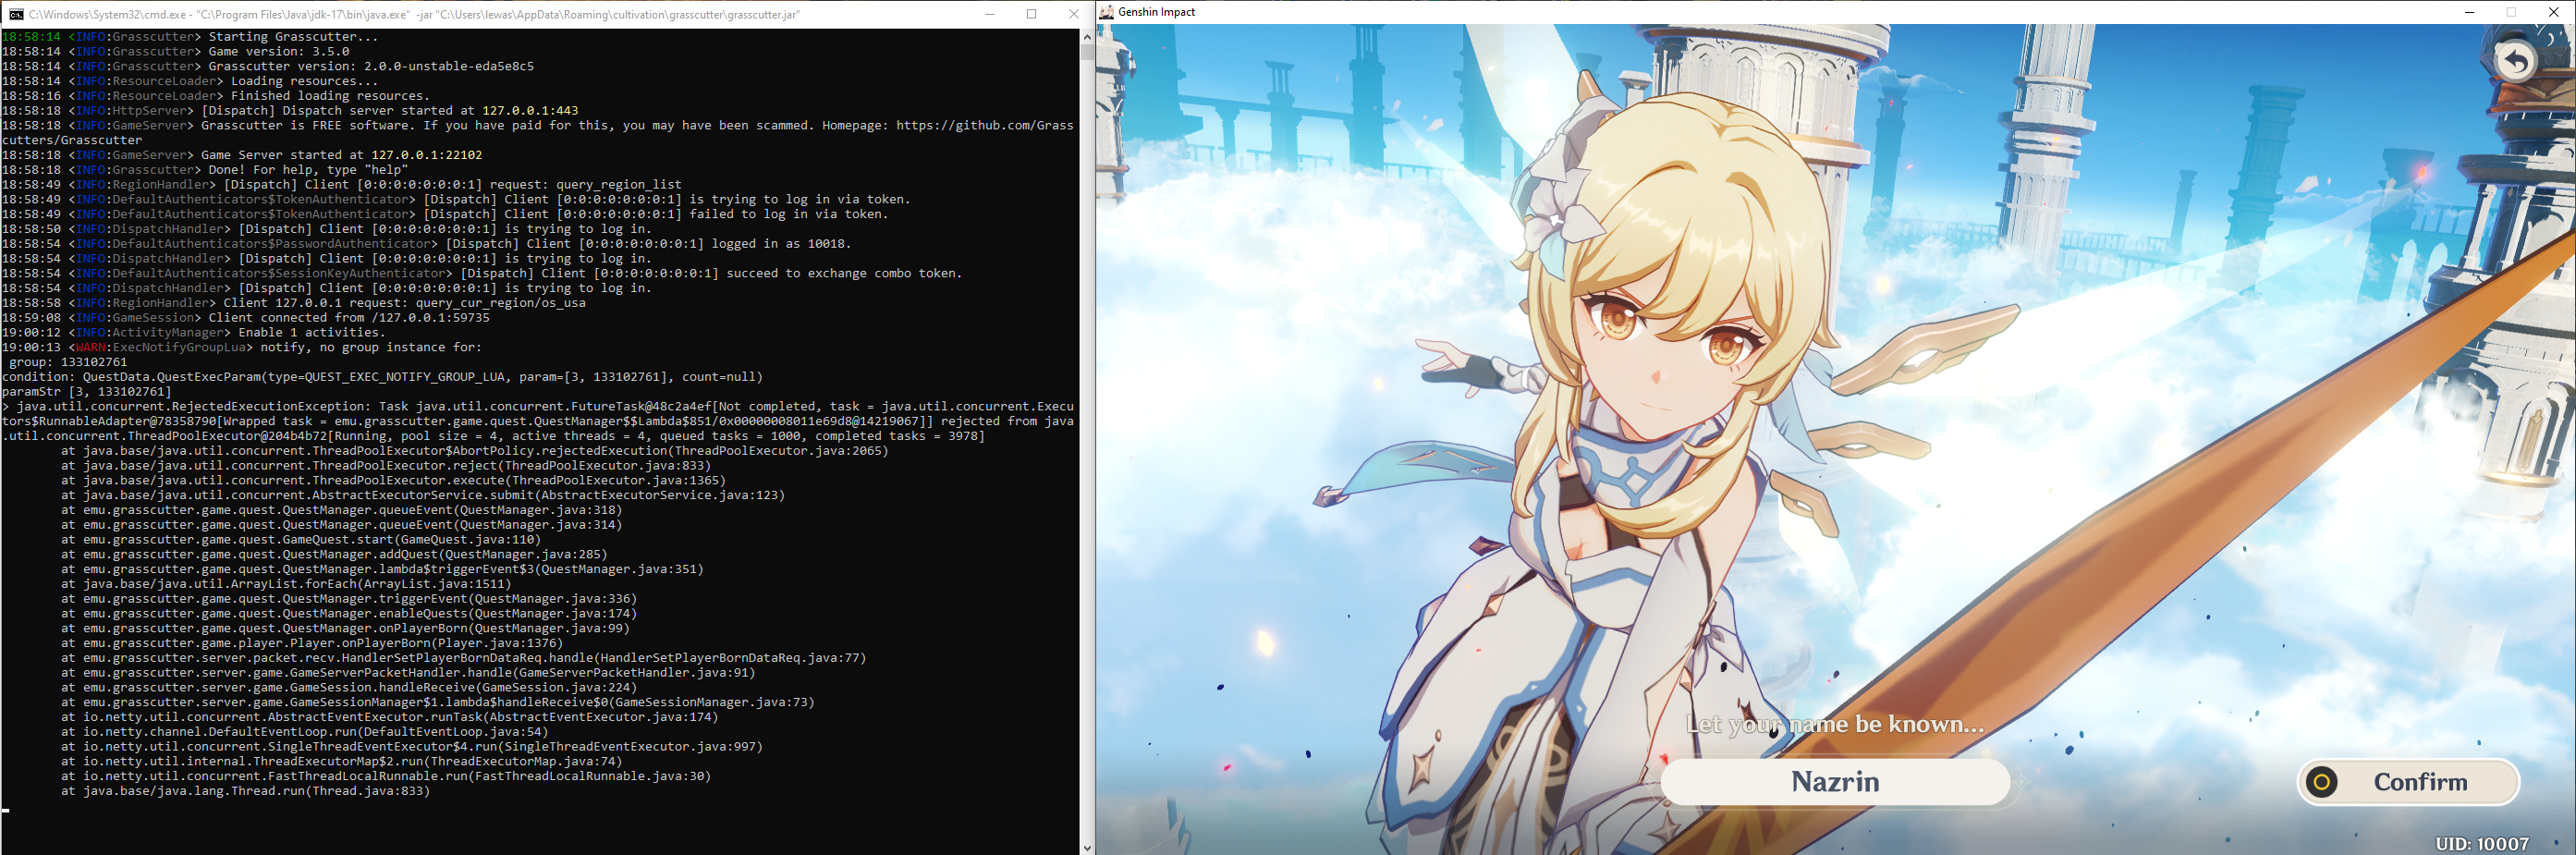The image size is (2576, 855).
Task: Click "Finished loading resources." in the console
Action: 216,96
